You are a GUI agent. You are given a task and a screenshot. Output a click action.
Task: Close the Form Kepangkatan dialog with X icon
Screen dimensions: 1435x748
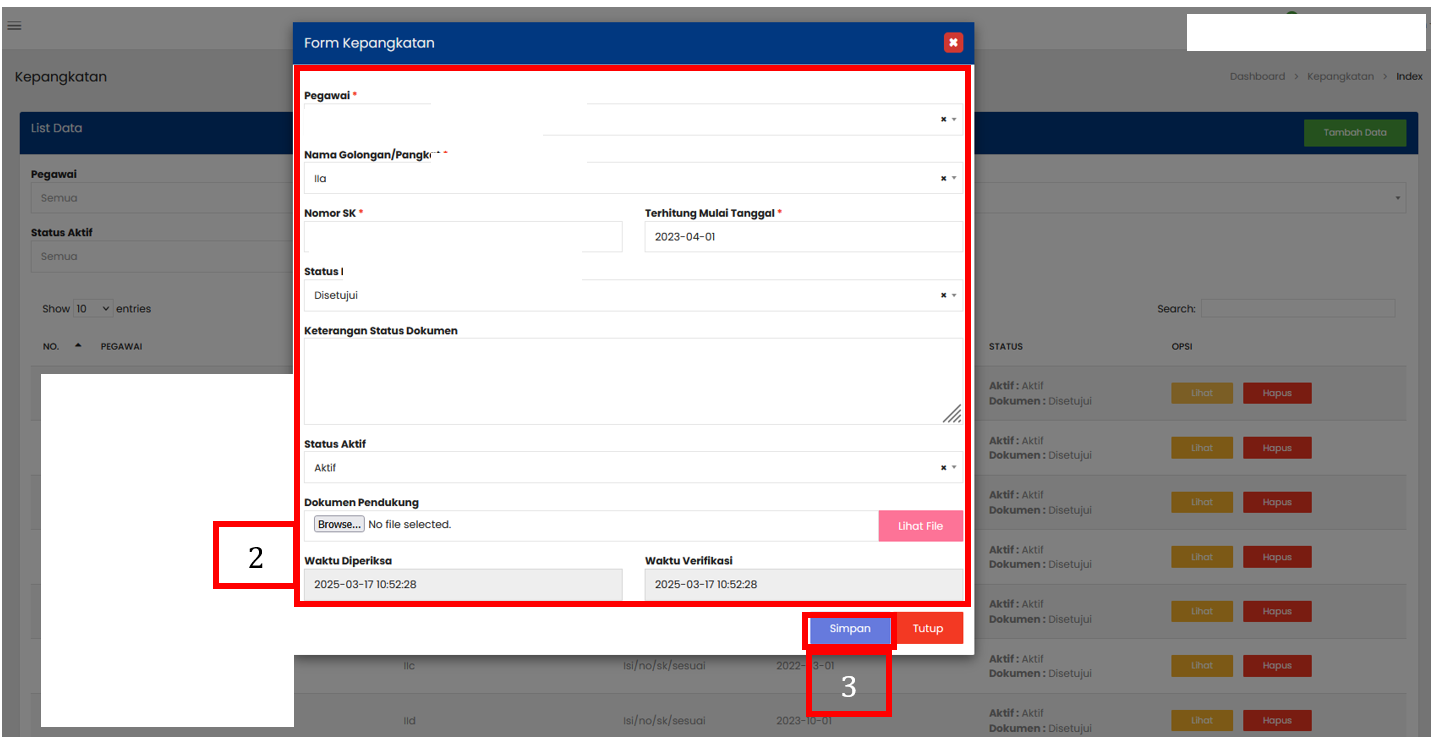[x=953, y=42]
